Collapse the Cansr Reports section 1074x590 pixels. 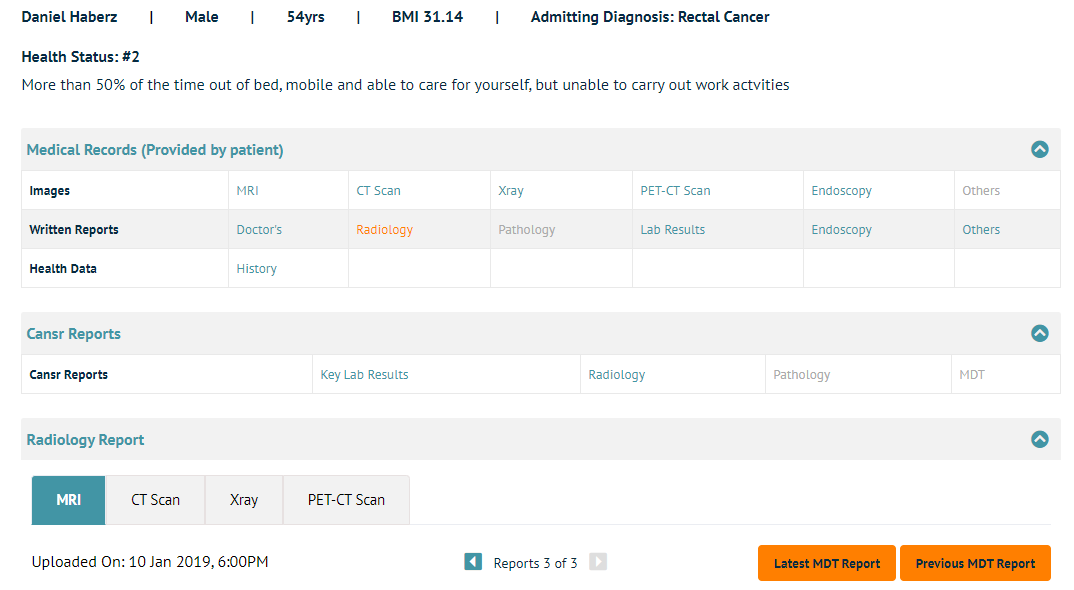(x=1039, y=334)
